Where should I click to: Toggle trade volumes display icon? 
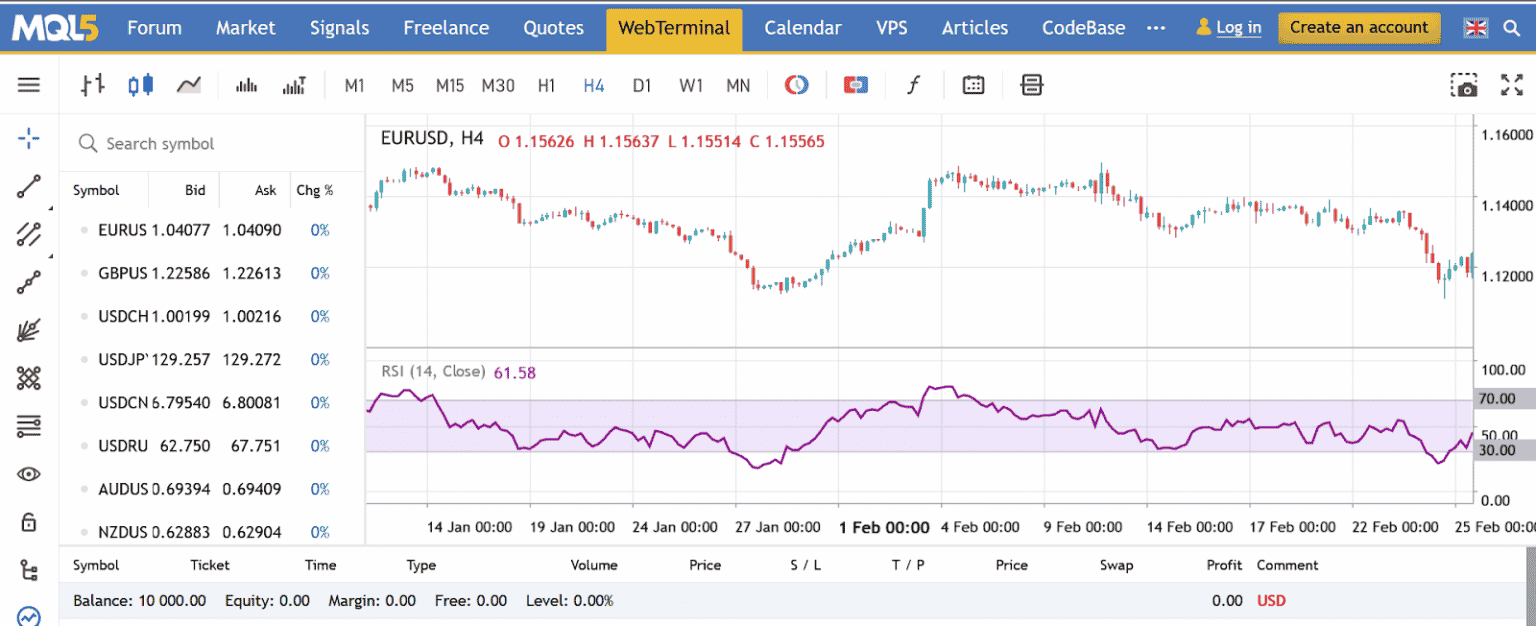294,86
